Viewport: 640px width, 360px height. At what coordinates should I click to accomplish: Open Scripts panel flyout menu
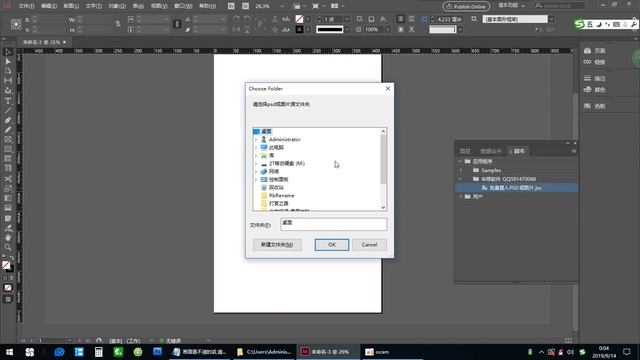573,151
